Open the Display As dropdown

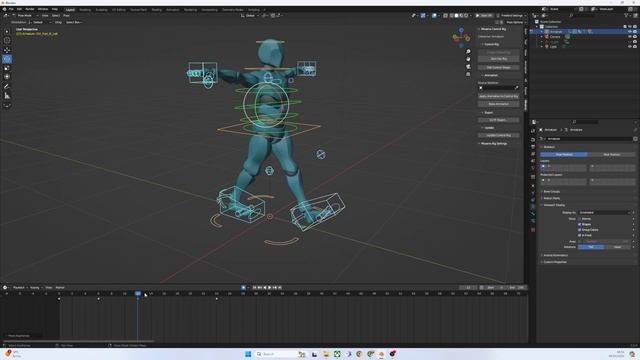[x=604, y=213]
